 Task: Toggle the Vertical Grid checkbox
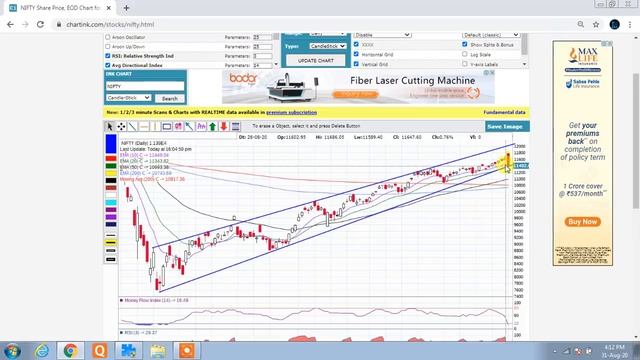356,64
